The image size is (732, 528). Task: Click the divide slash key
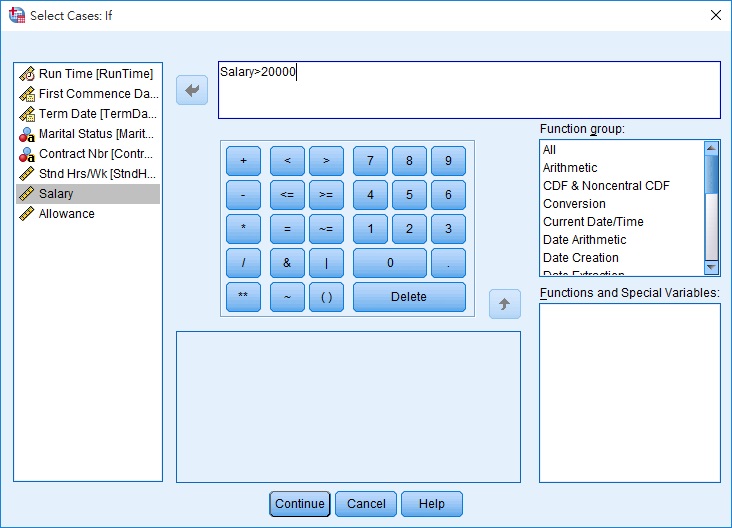[x=243, y=263]
